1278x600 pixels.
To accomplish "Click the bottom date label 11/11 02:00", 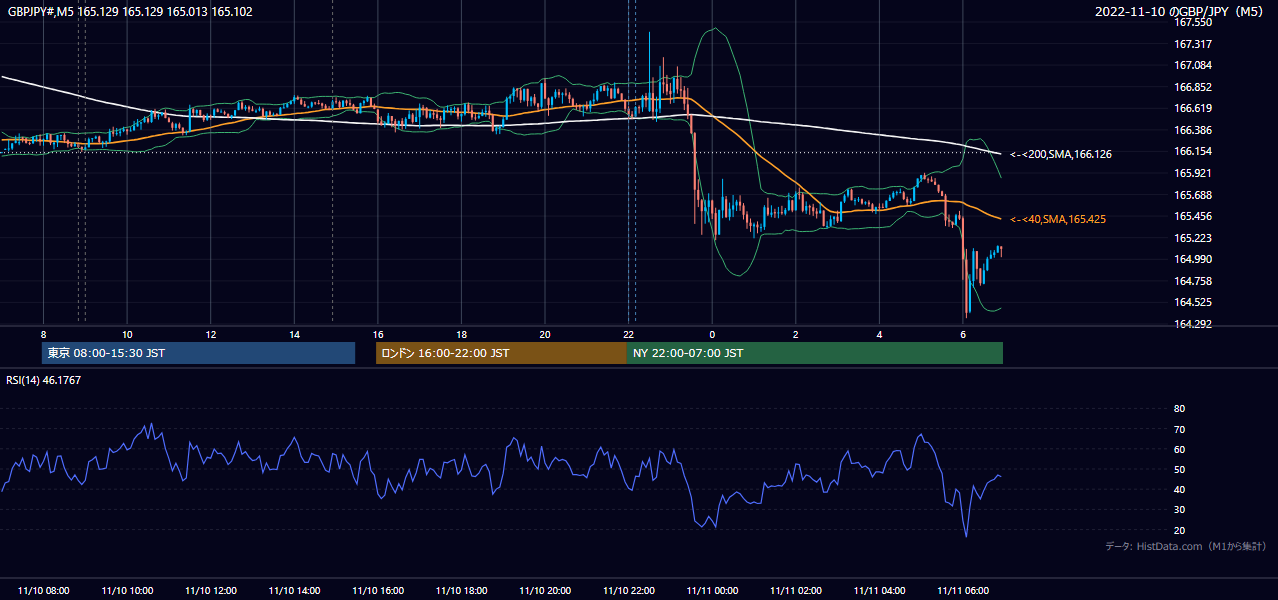I will click(796, 591).
